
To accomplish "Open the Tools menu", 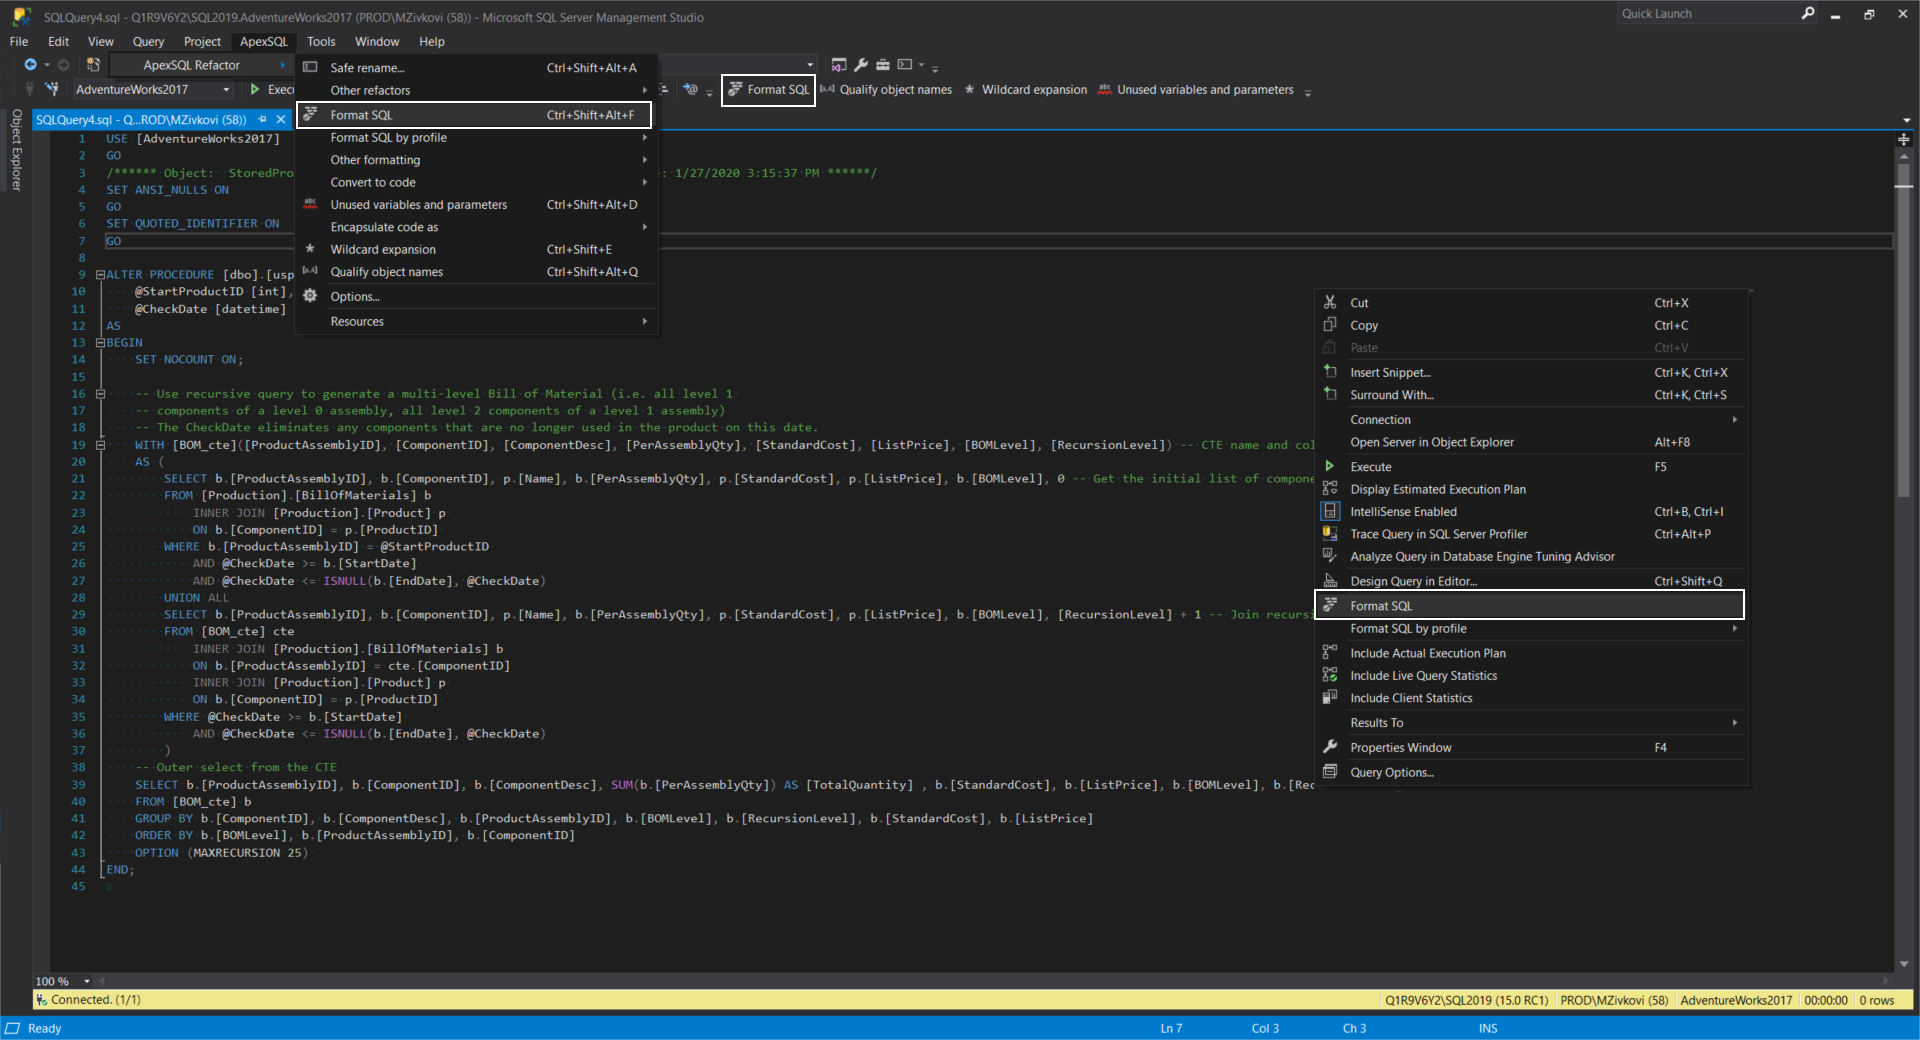I will (x=321, y=41).
